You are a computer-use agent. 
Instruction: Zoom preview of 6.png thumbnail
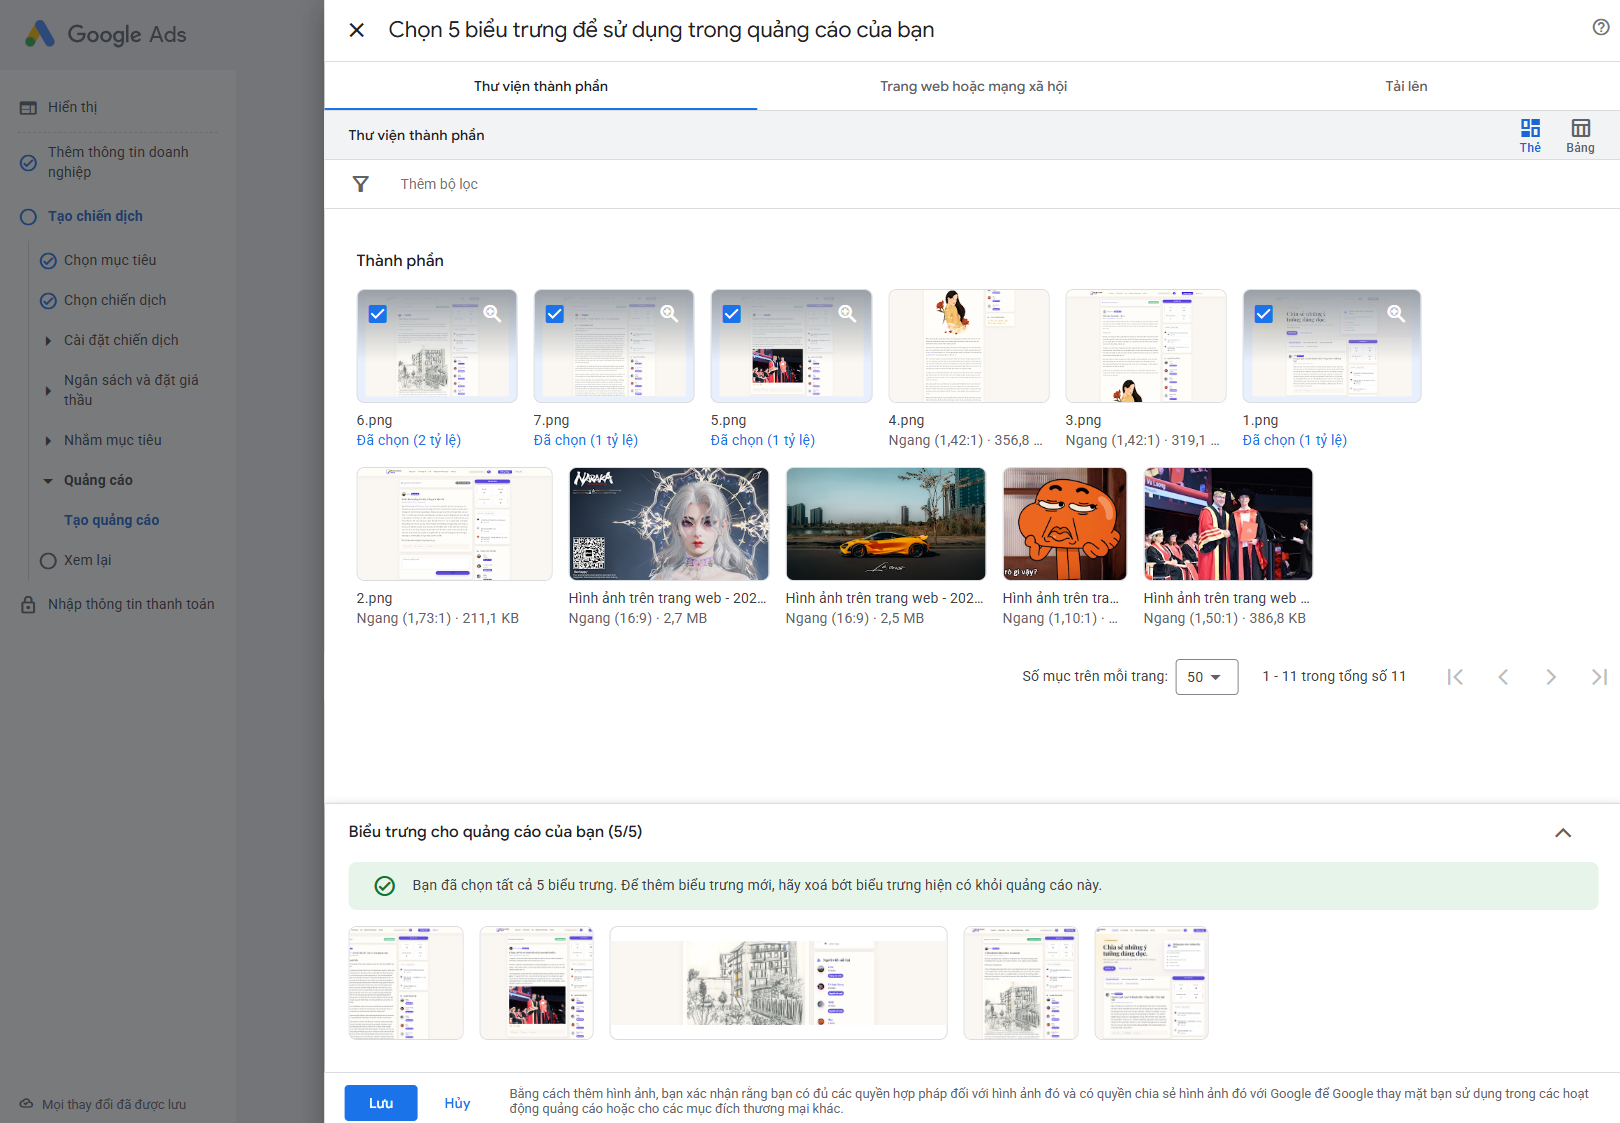pyautogui.click(x=492, y=313)
